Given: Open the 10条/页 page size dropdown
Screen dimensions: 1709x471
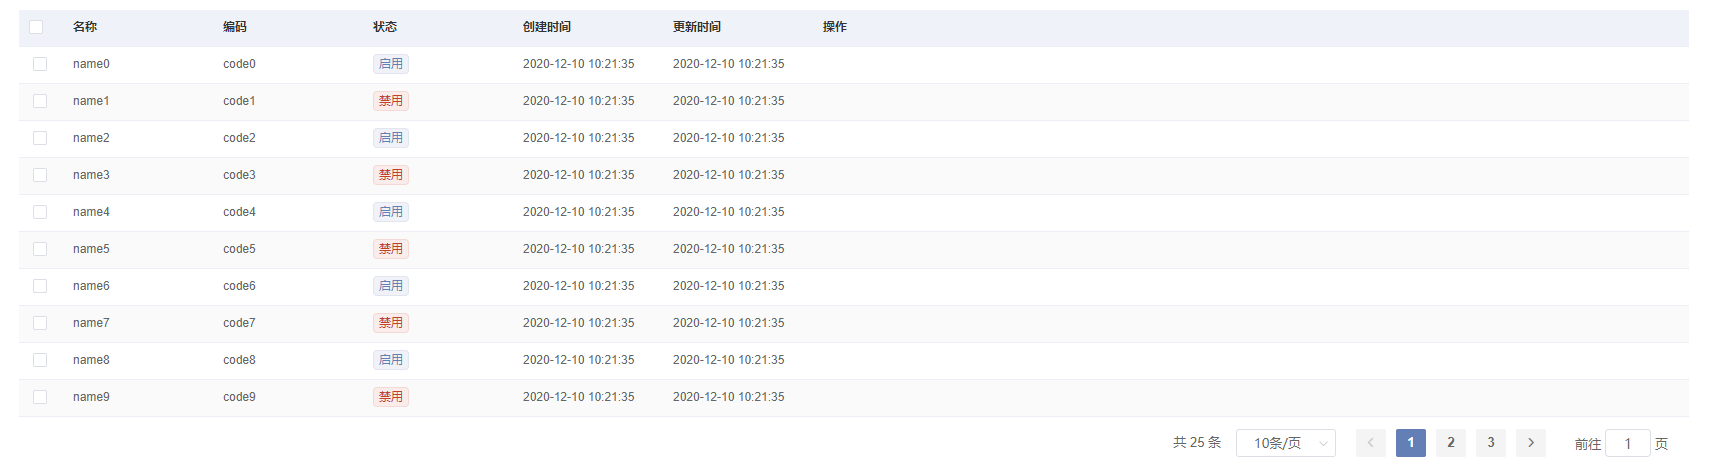Looking at the screenshot, I should (x=1285, y=443).
